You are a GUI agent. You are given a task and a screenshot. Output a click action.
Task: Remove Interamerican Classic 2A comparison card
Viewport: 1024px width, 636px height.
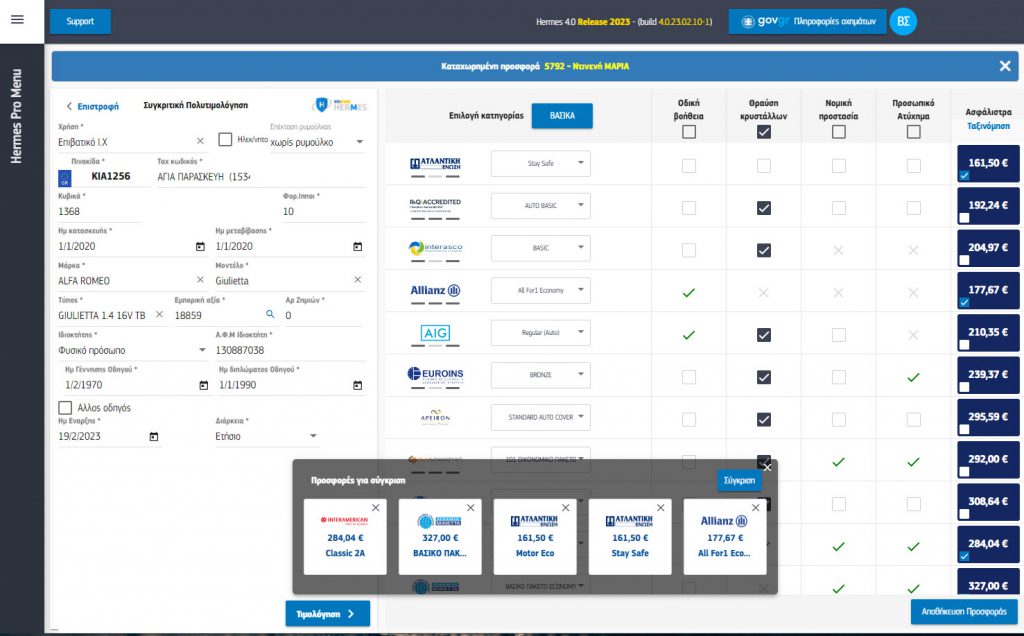click(376, 507)
